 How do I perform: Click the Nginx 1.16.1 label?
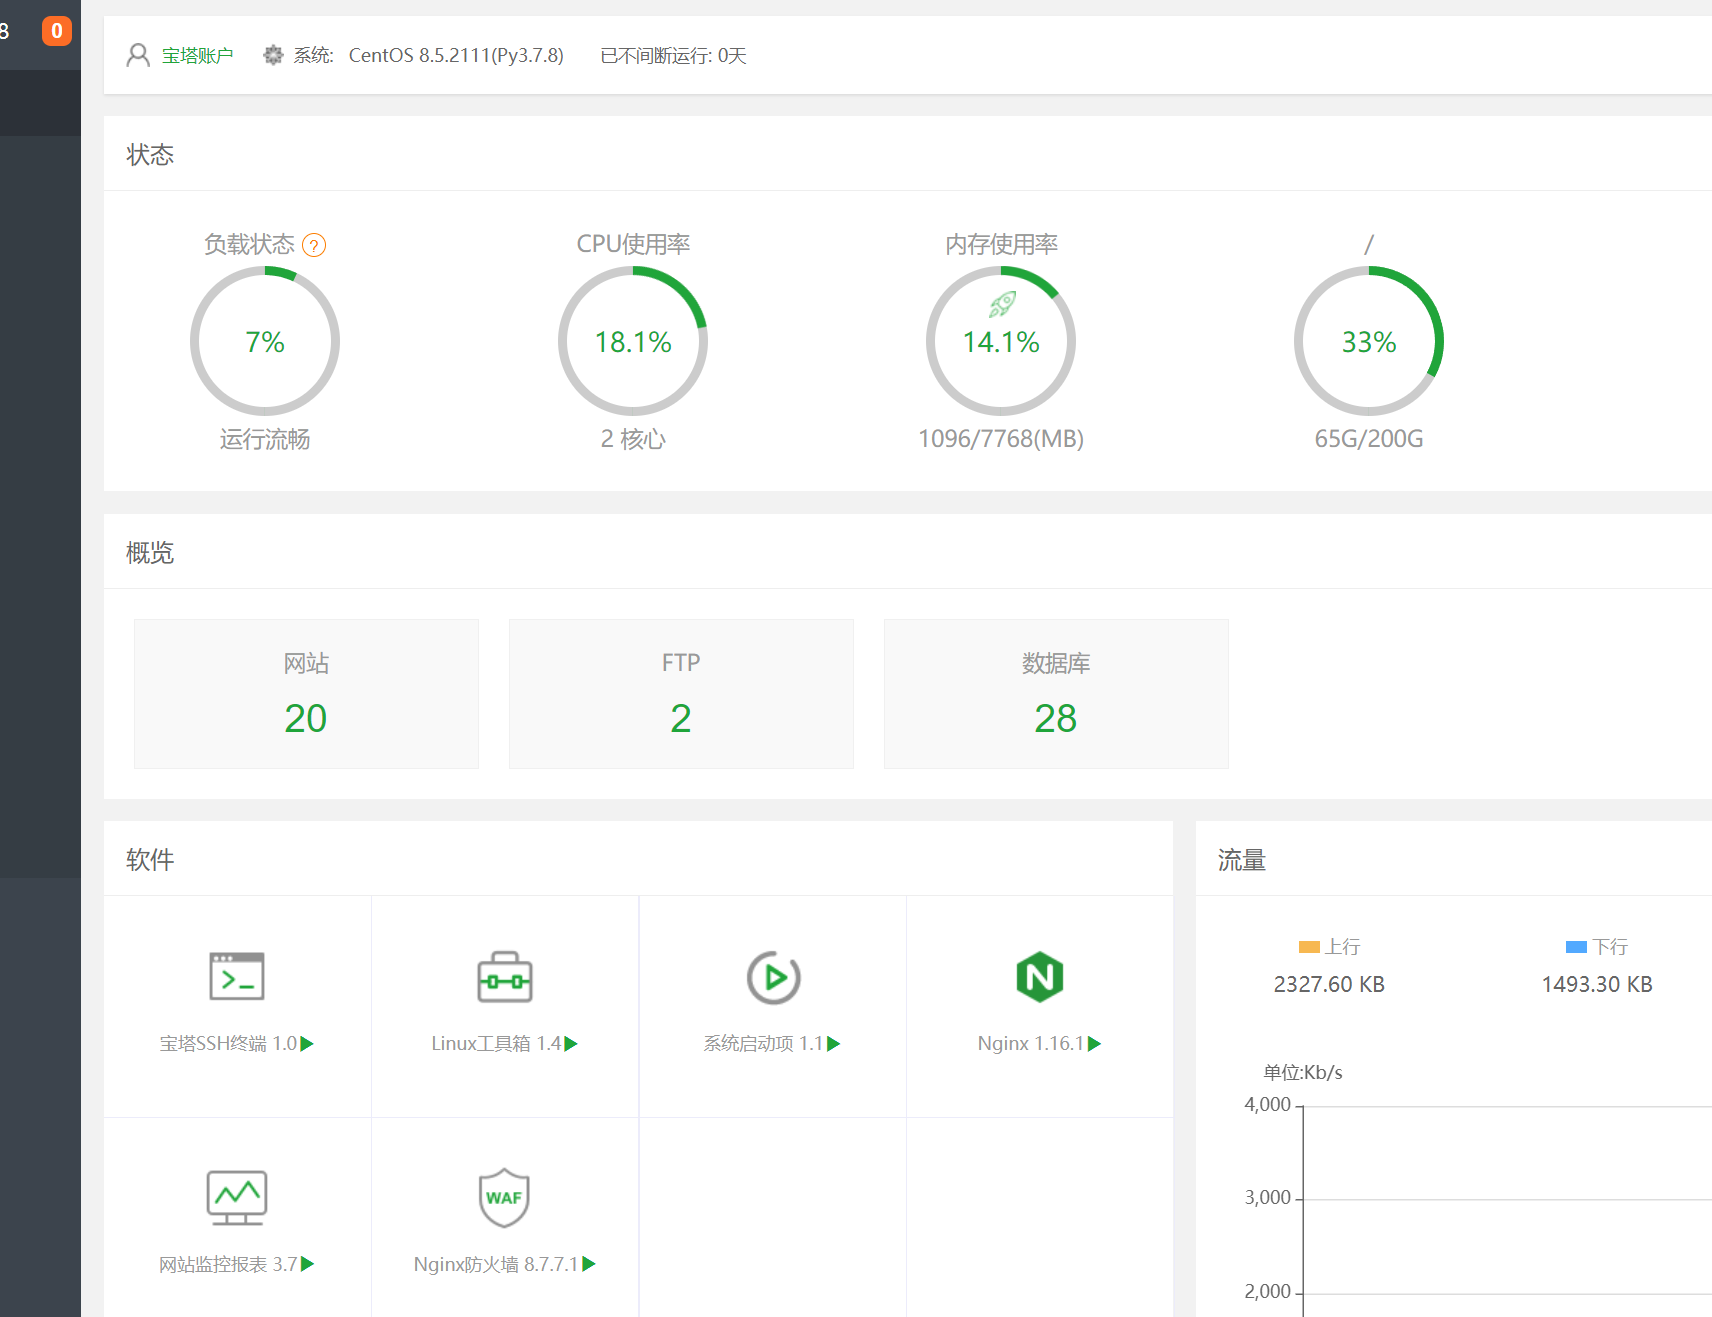(1031, 1043)
